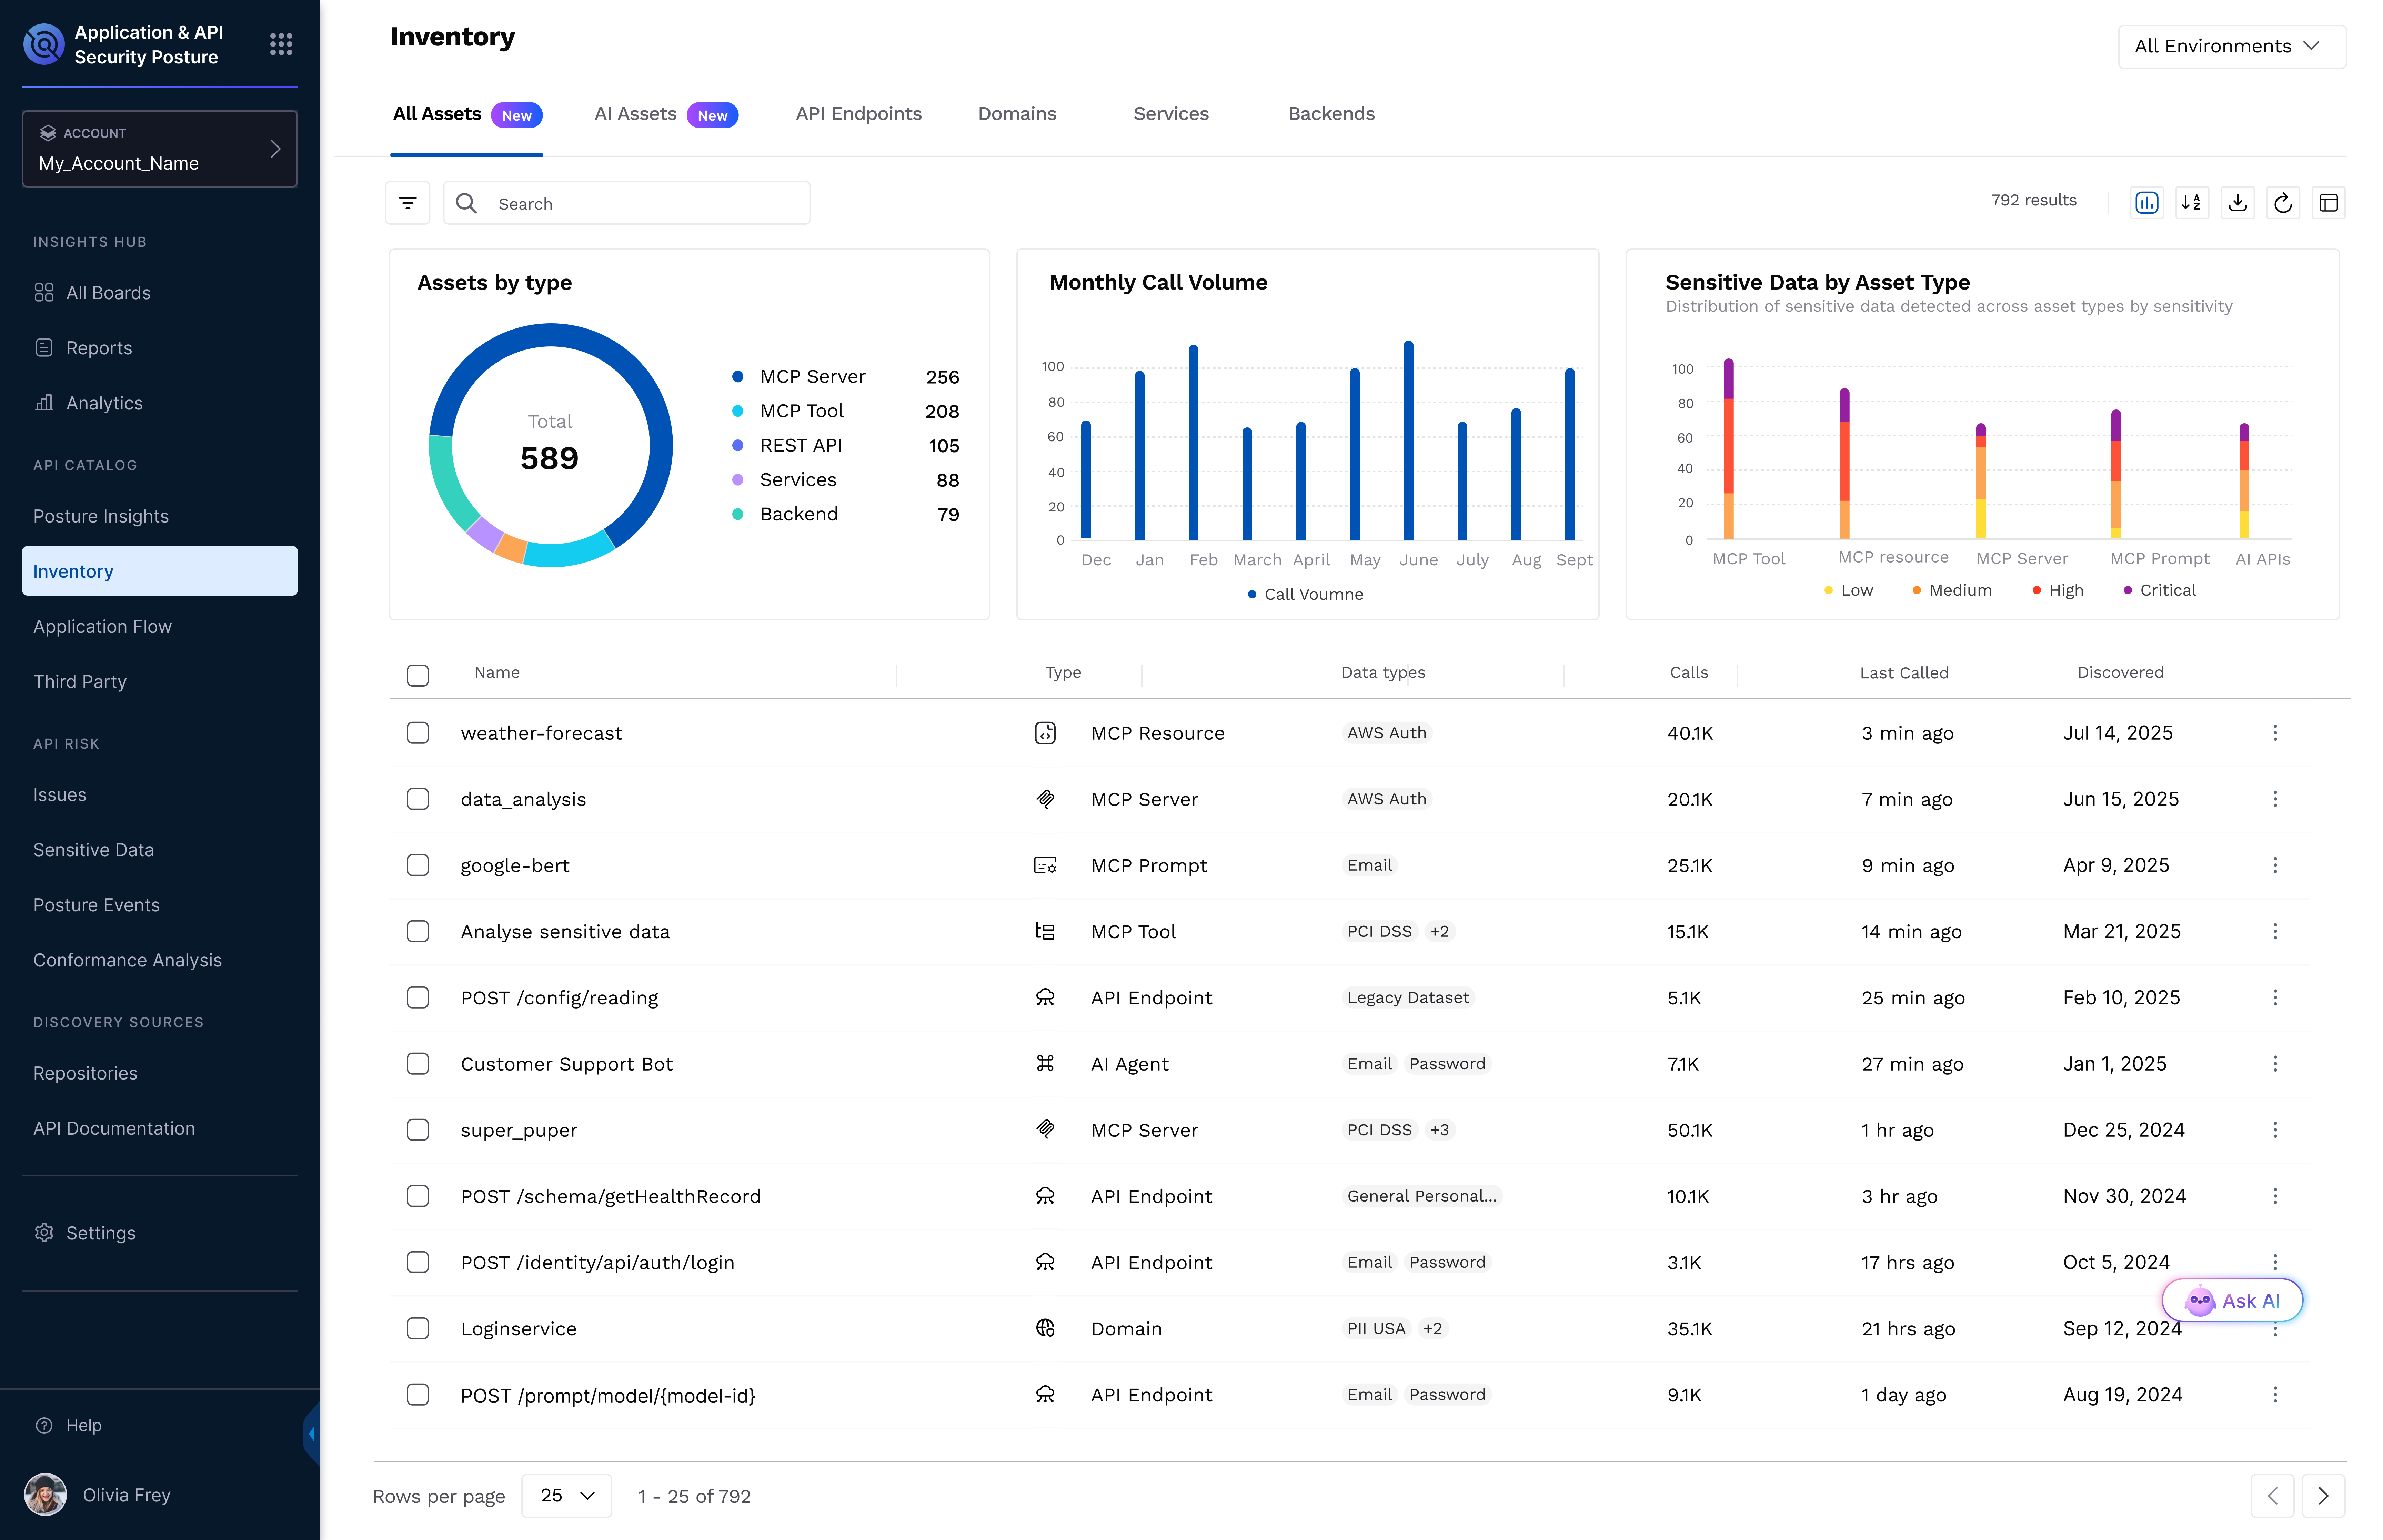
Task: Click API Endpoint icon for POST /config/reading
Action: point(1045,997)
